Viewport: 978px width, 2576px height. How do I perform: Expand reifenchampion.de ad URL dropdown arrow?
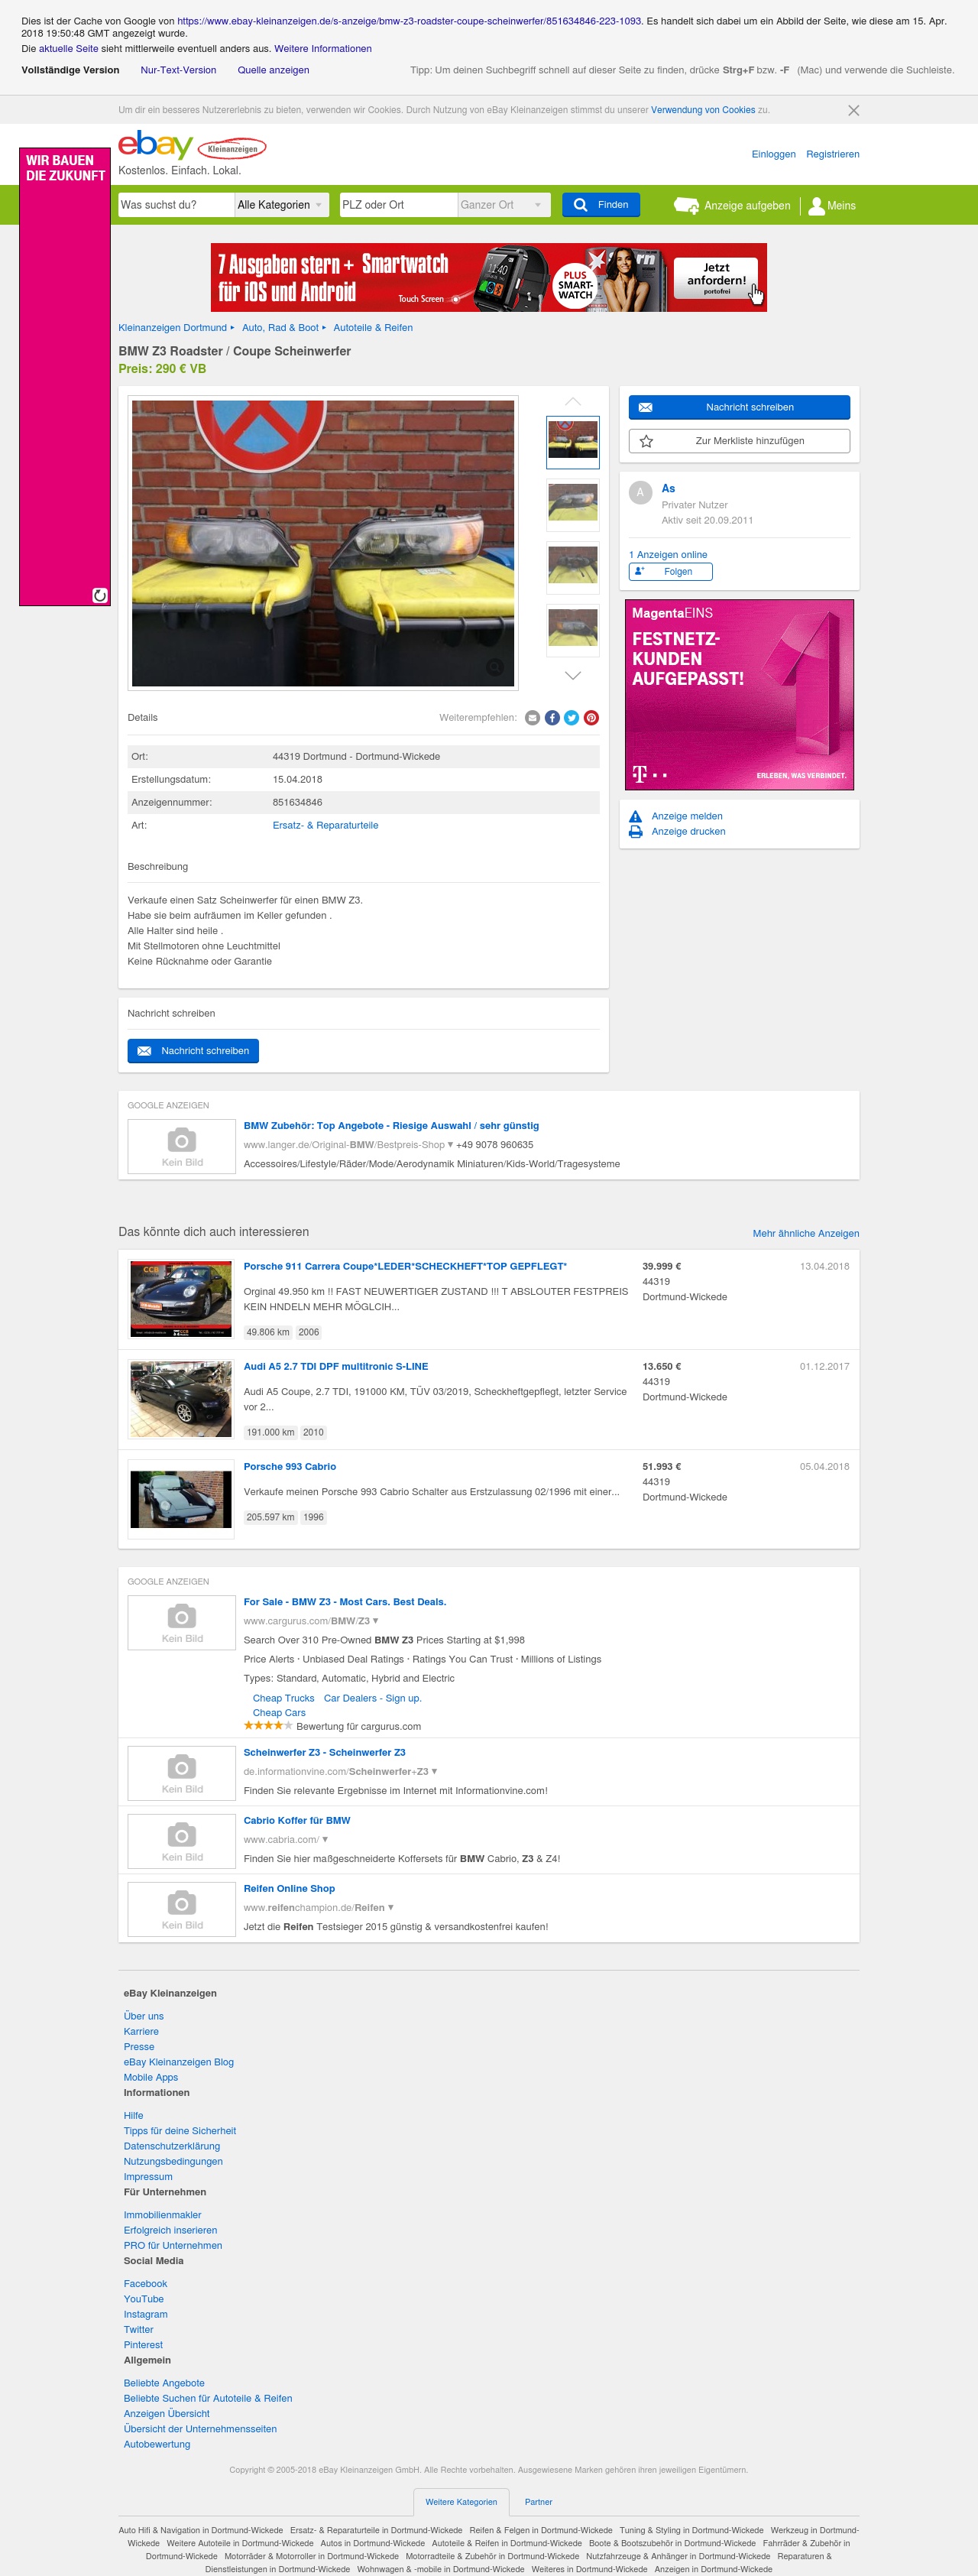tap(391, 1908)
